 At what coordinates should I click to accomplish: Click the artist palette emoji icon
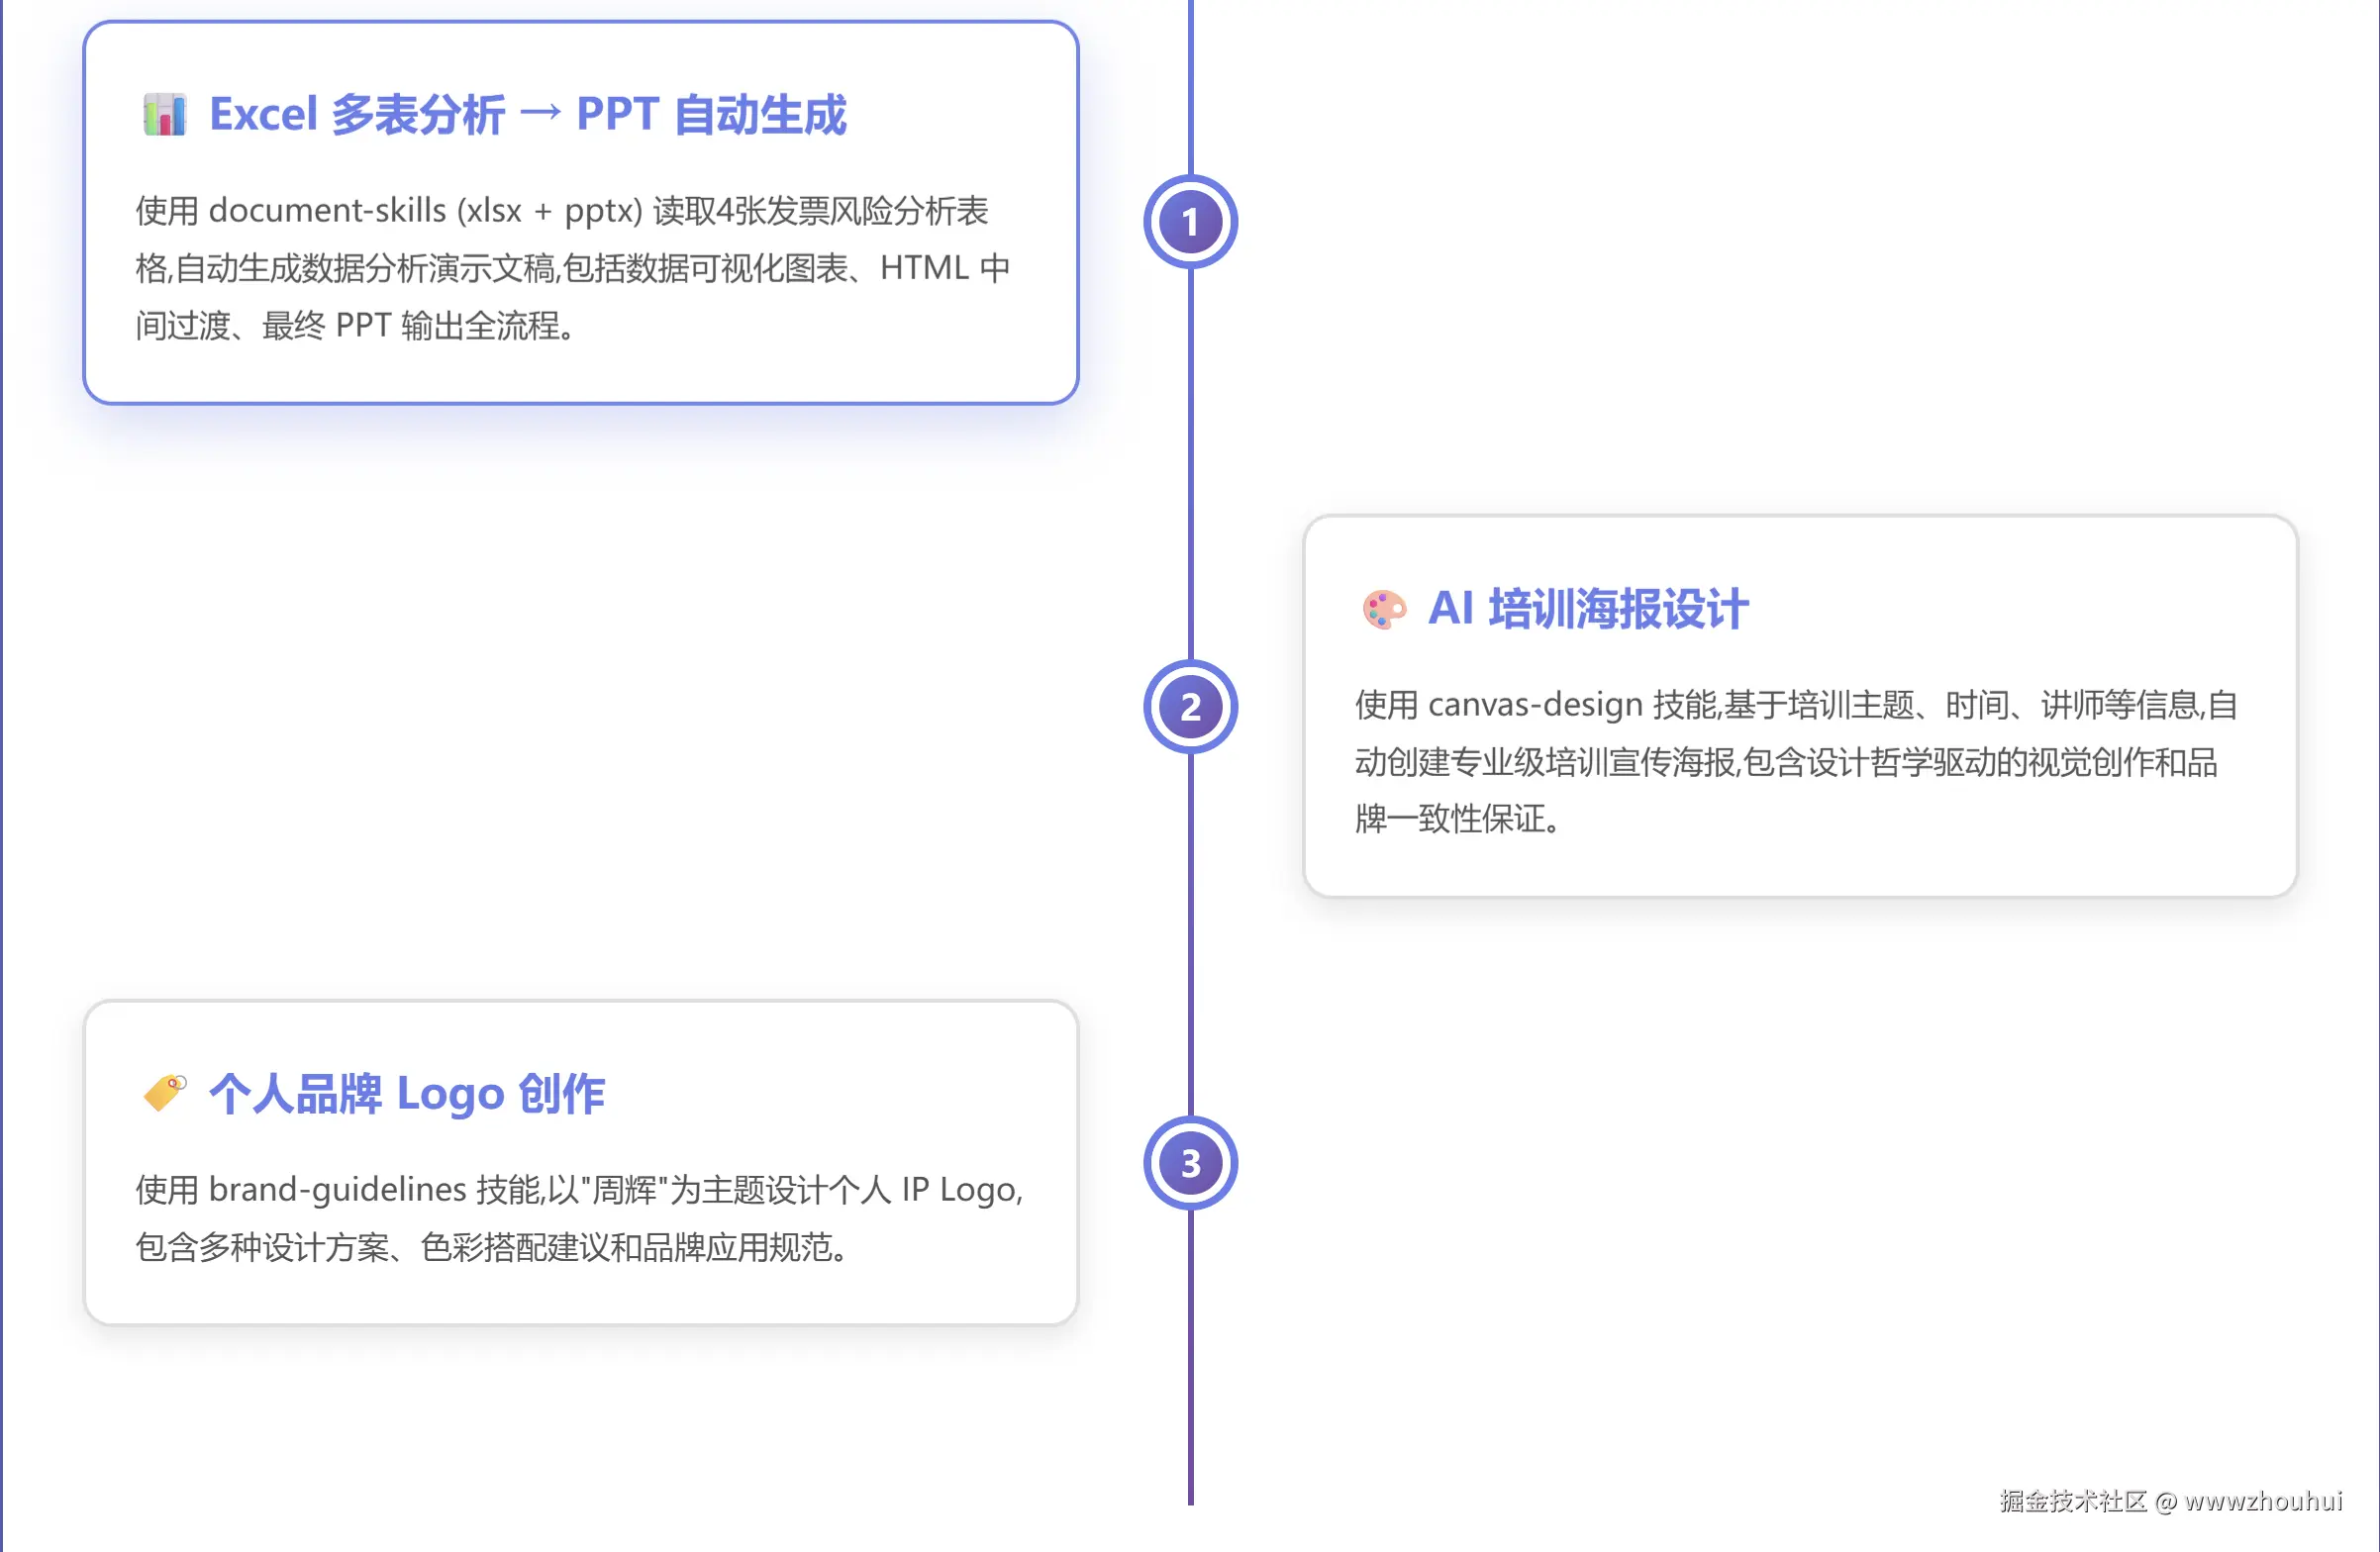pos(1384,609)
